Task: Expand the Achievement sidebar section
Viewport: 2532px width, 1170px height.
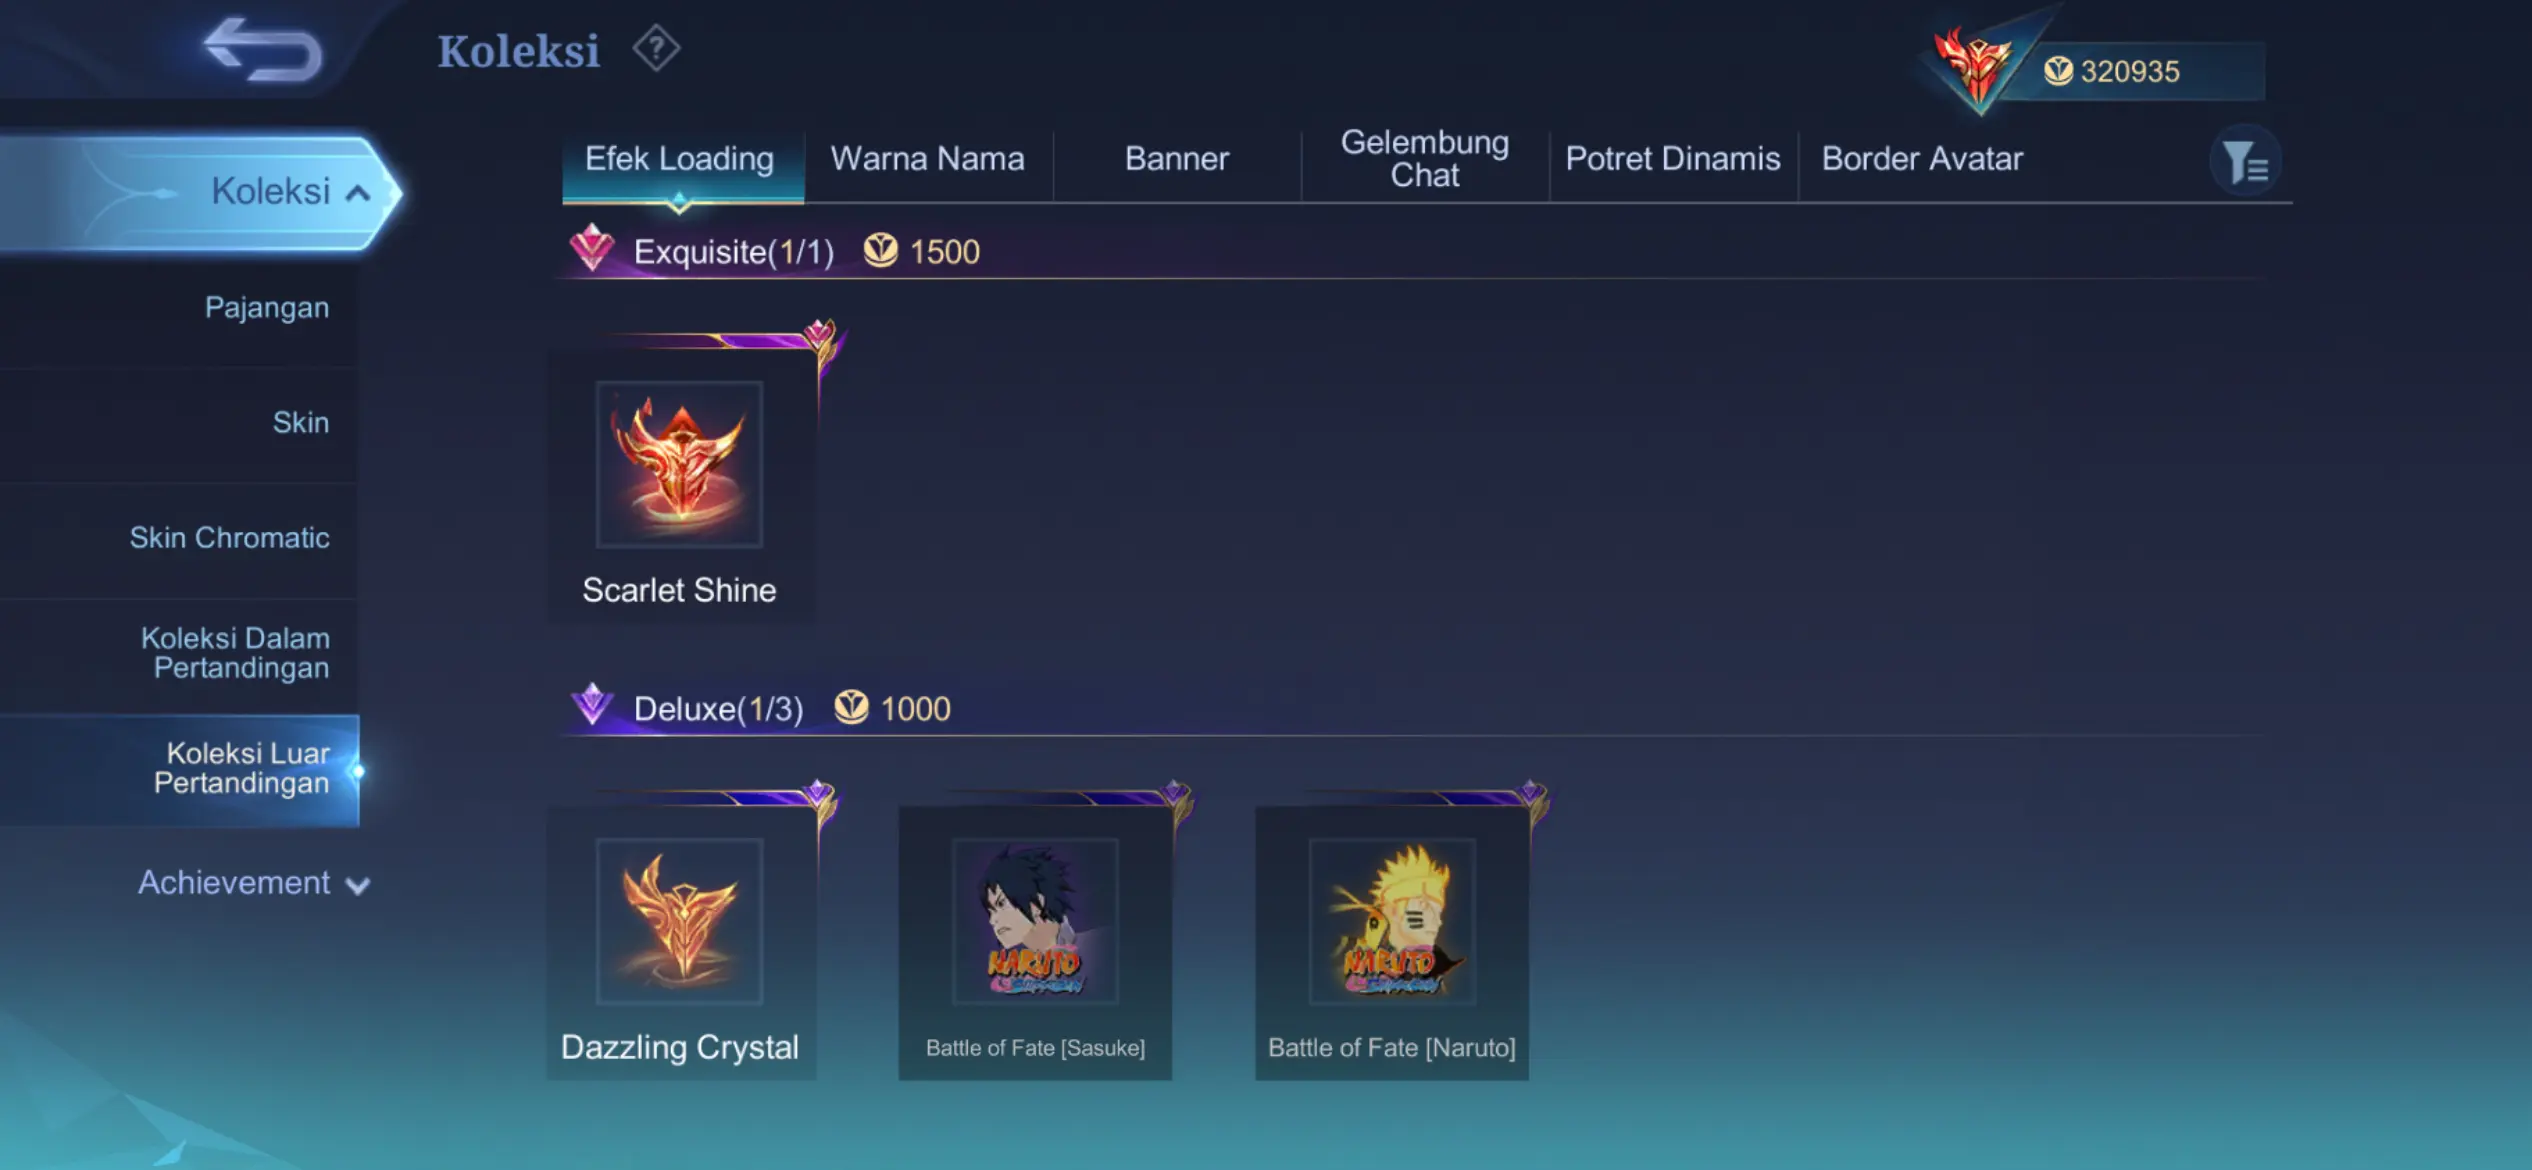Action: [x=254, y=883]
